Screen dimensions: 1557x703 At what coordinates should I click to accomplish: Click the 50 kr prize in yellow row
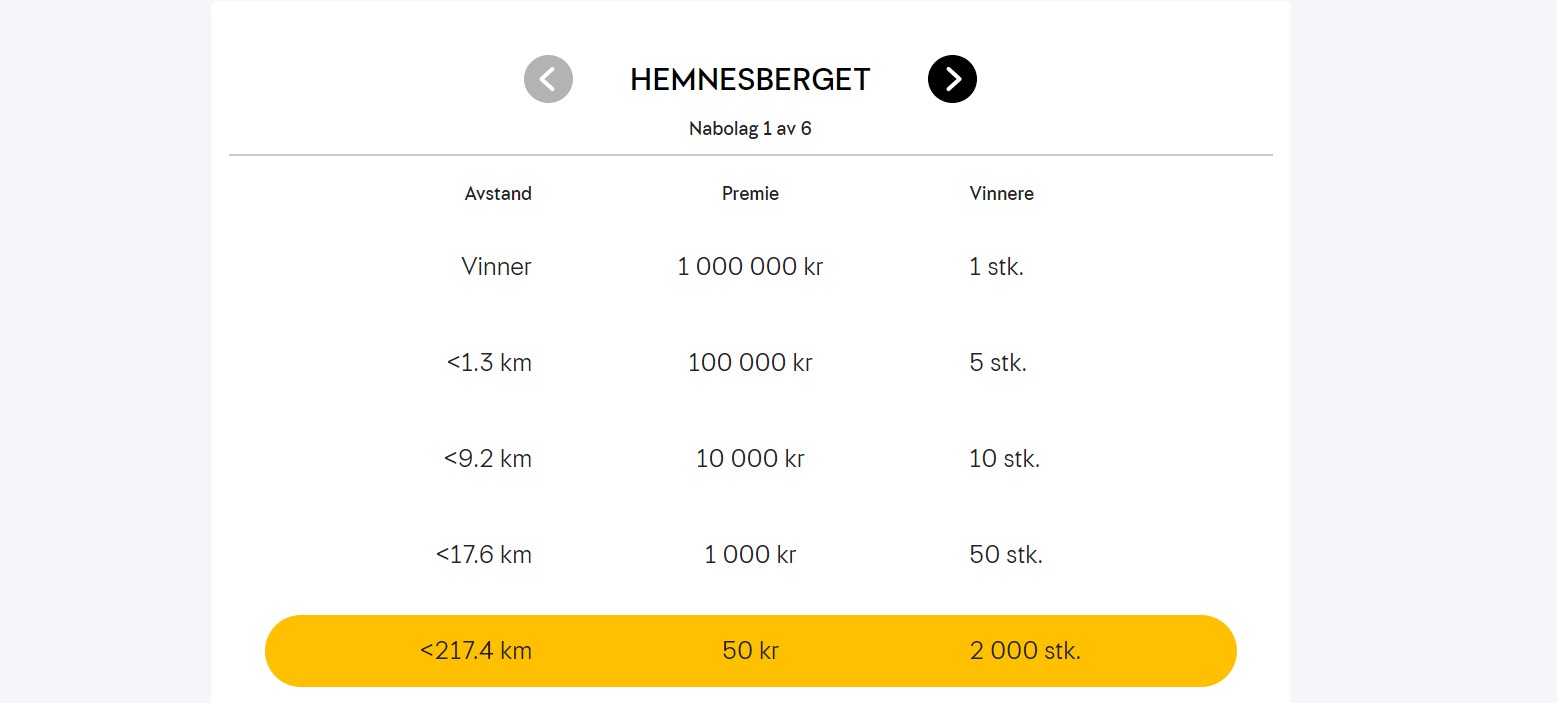tap(750, 651)
